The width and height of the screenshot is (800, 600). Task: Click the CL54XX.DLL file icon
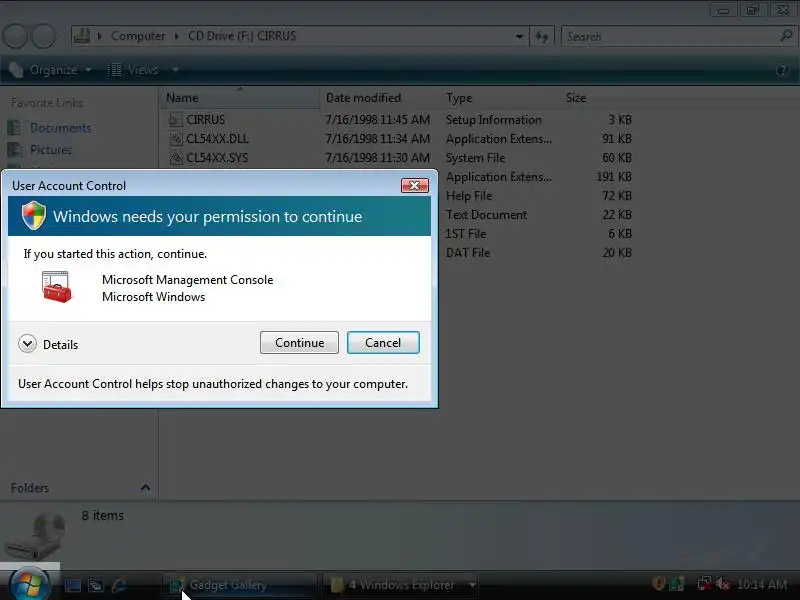point(176,139)
